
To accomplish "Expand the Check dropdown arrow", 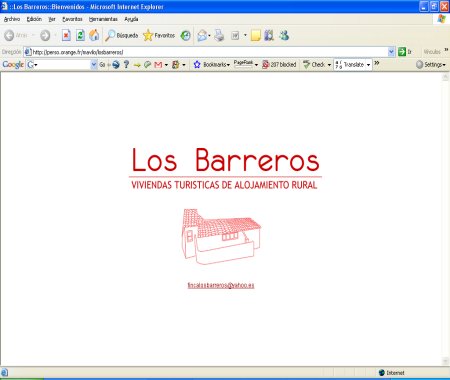I will click(329, 65).
